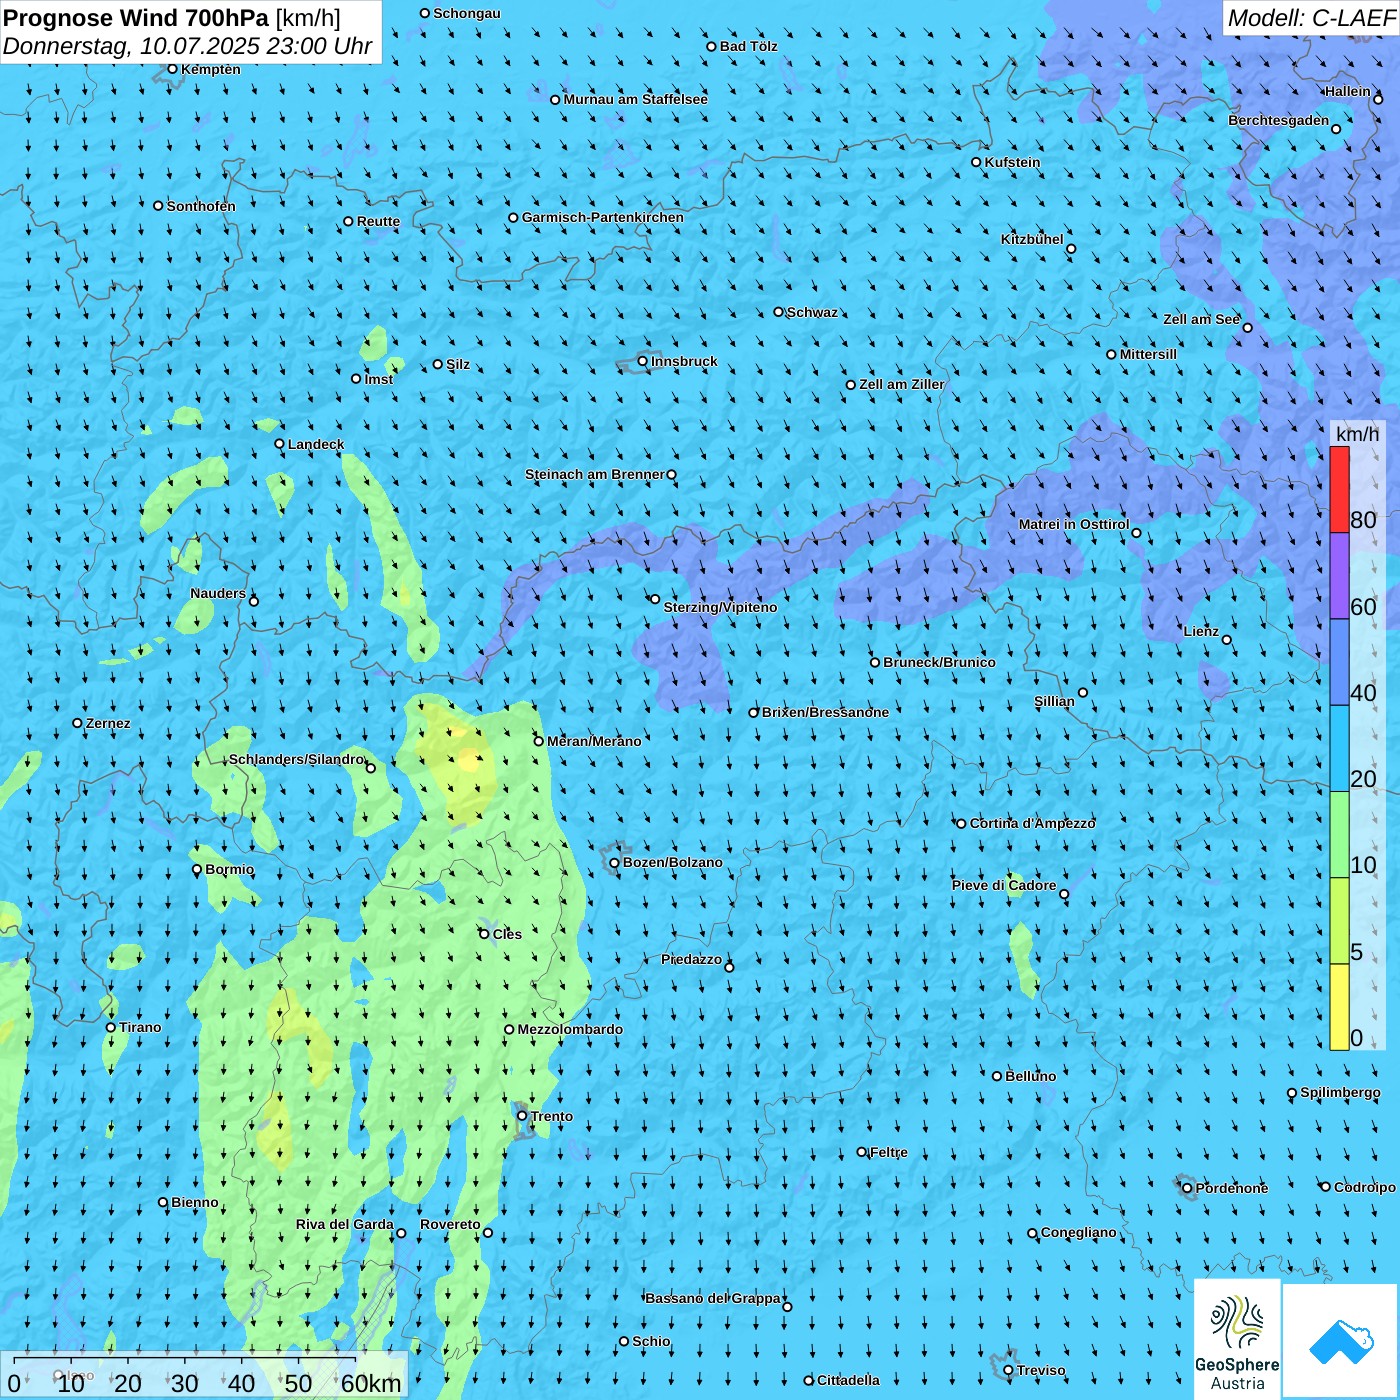
Task: Click the 'Steinach am Brenner' label
Action: pos(595,474)
